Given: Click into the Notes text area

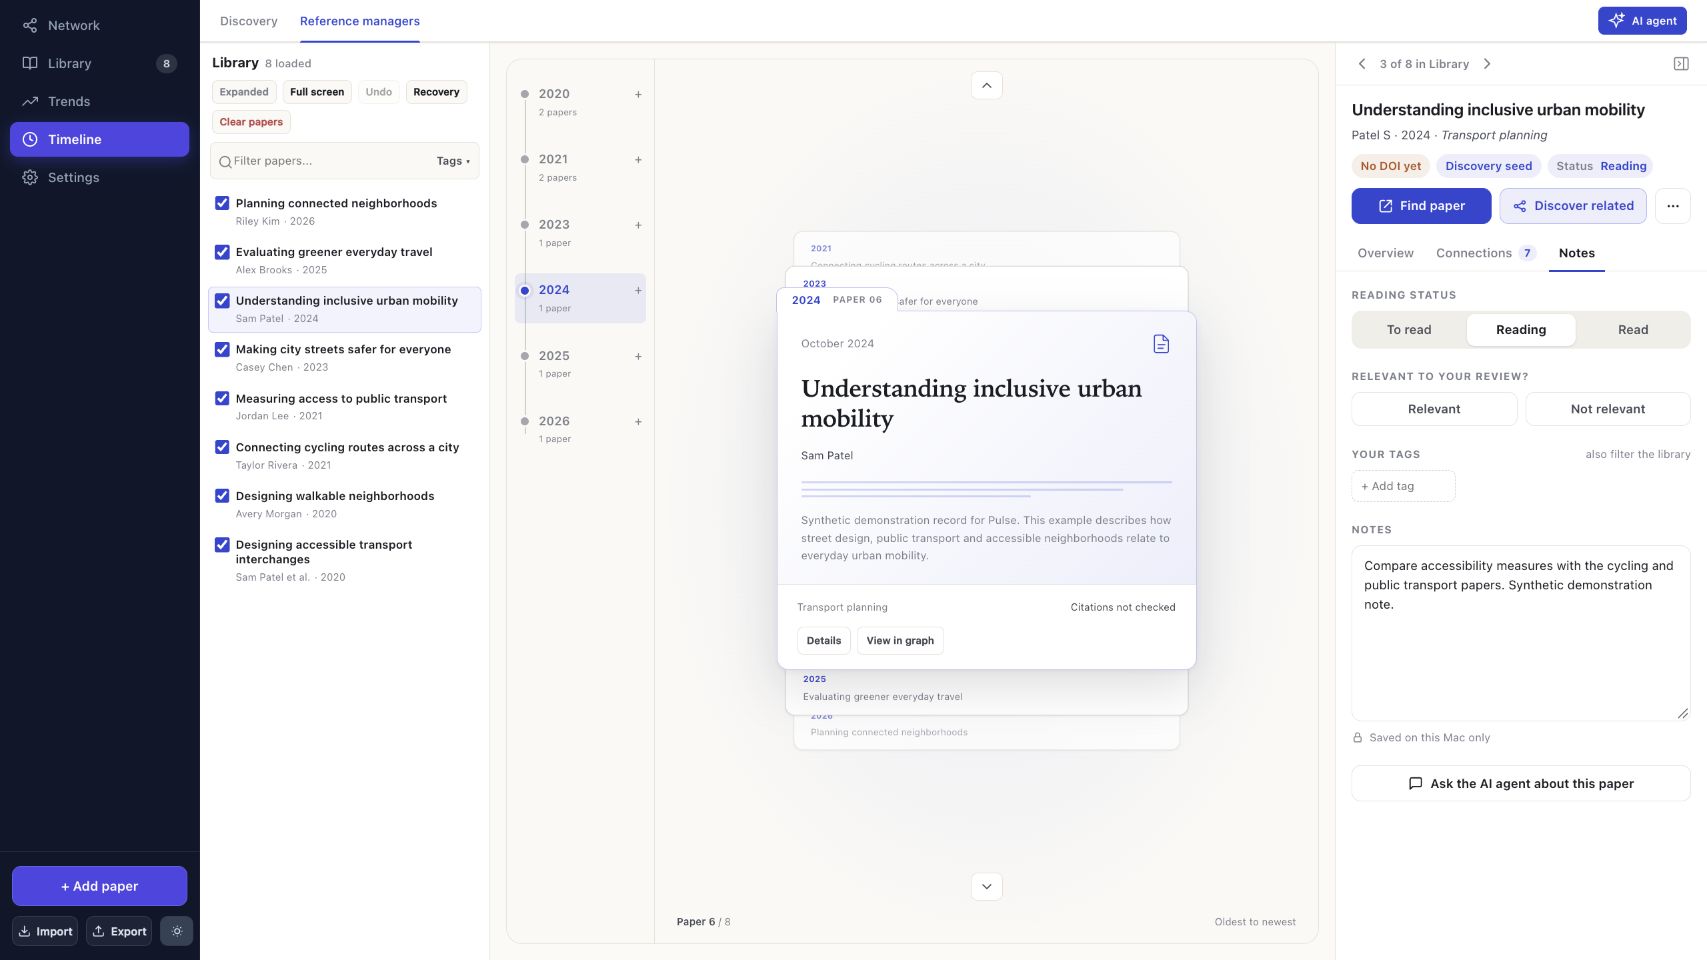Looking at the screenshot, I should click(x=1521, y=633).
